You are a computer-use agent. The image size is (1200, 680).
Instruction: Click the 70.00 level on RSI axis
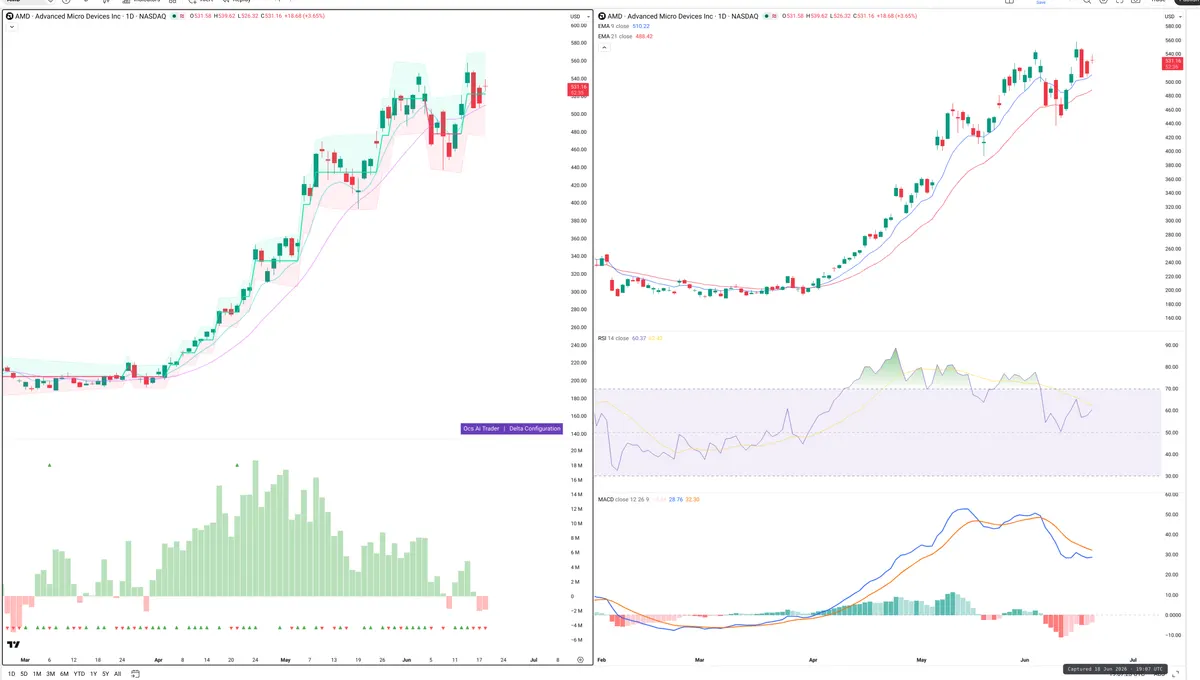[1172, 389]
